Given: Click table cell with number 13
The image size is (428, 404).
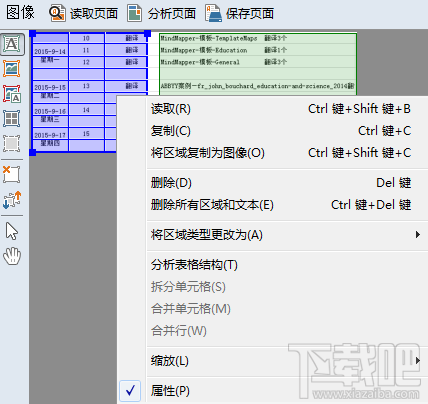Looking at the screenshot, I should pos(86,86).
